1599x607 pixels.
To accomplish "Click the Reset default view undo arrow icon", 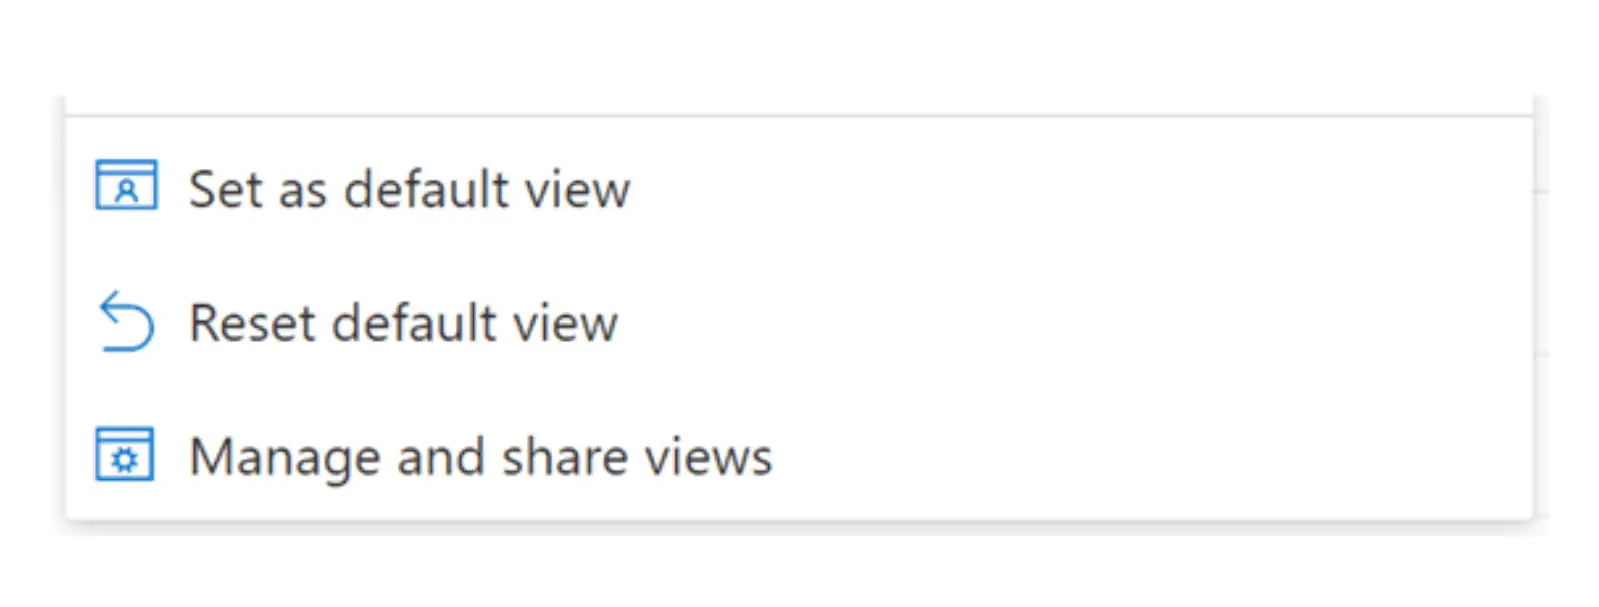I will 127,321.
